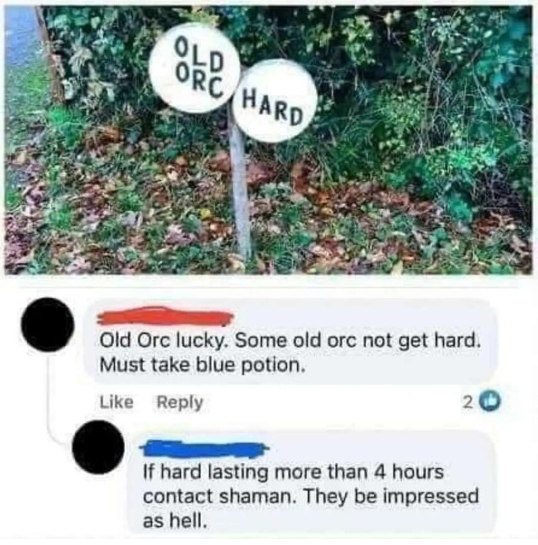The image size is (538, 545).
Task: Open first commenter's black profile avatar
Action: [x=47, y=325]
